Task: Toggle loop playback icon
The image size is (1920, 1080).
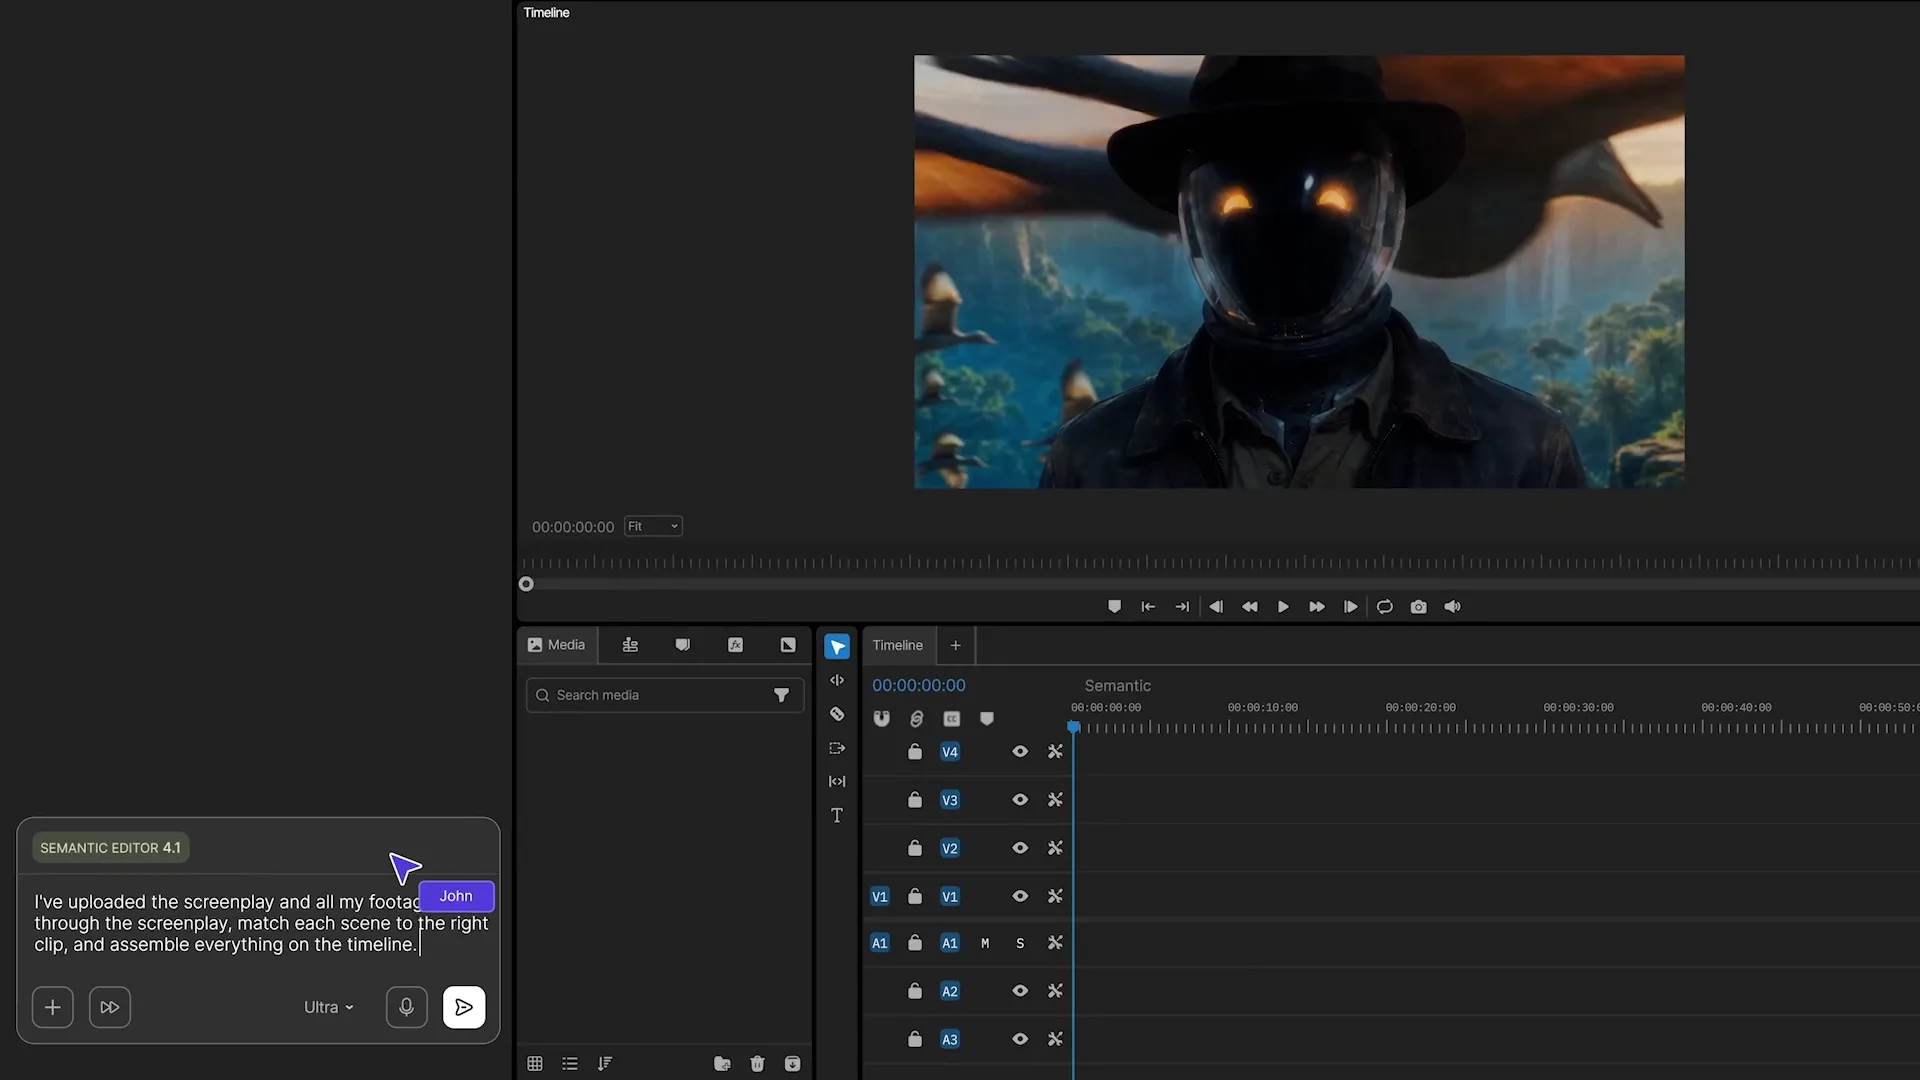Action: point(1384,607)
